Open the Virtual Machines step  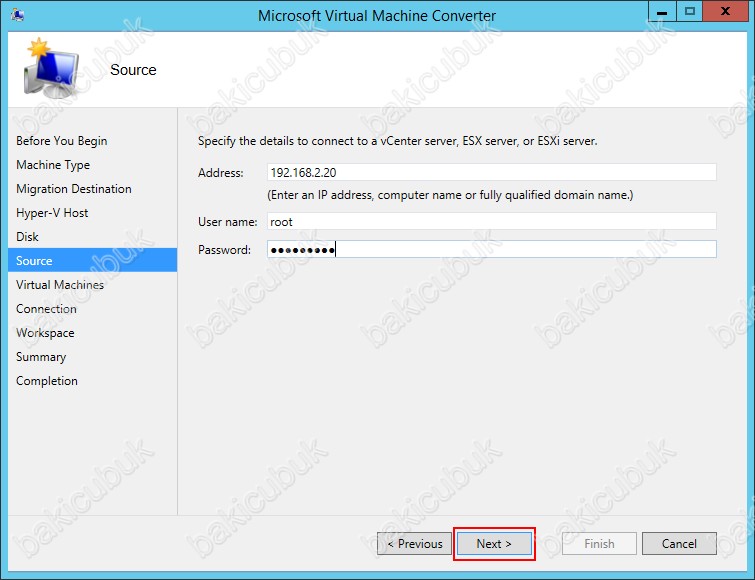[x=60, y=284]
